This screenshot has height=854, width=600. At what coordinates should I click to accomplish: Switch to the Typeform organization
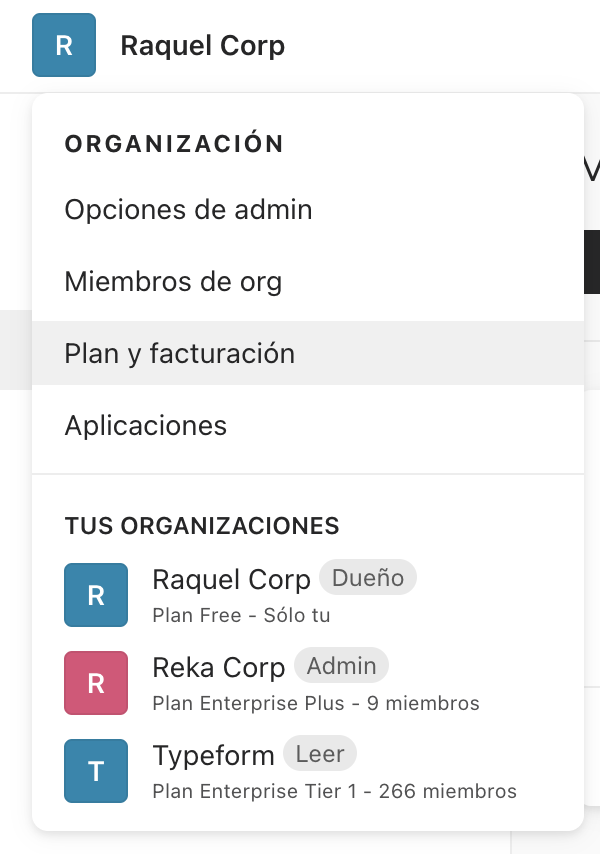tap(213, 755)
